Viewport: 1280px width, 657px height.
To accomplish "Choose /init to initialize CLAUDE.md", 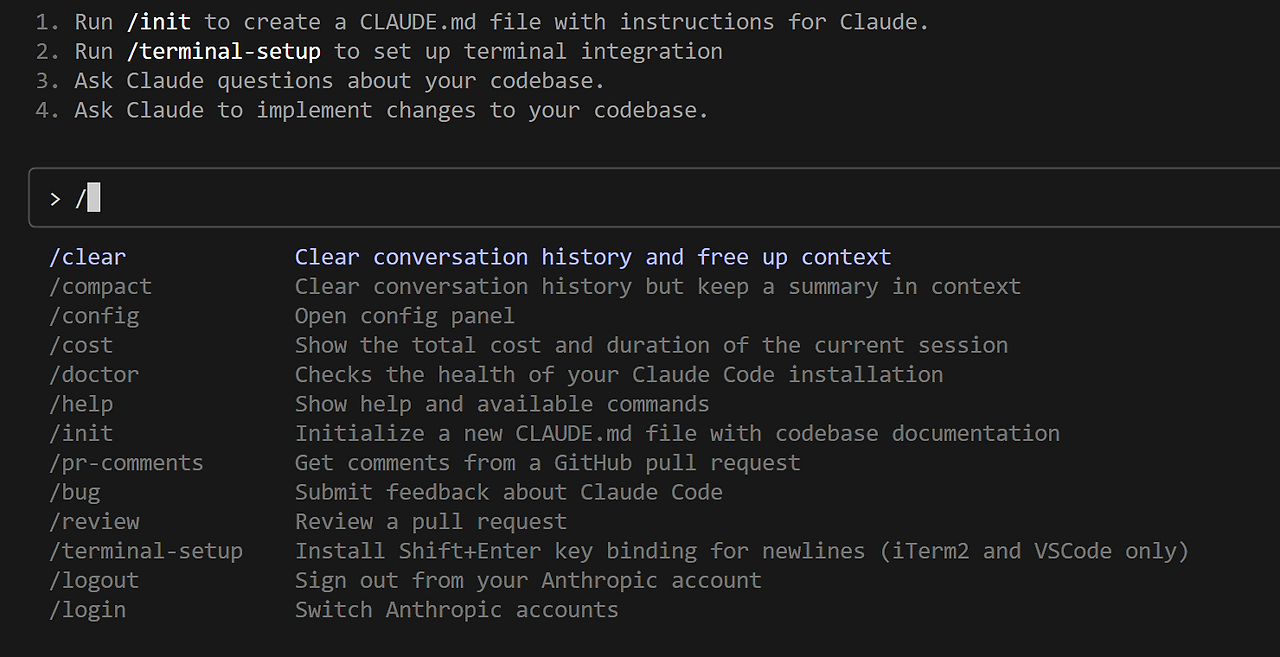I will (x=81, y=433).
